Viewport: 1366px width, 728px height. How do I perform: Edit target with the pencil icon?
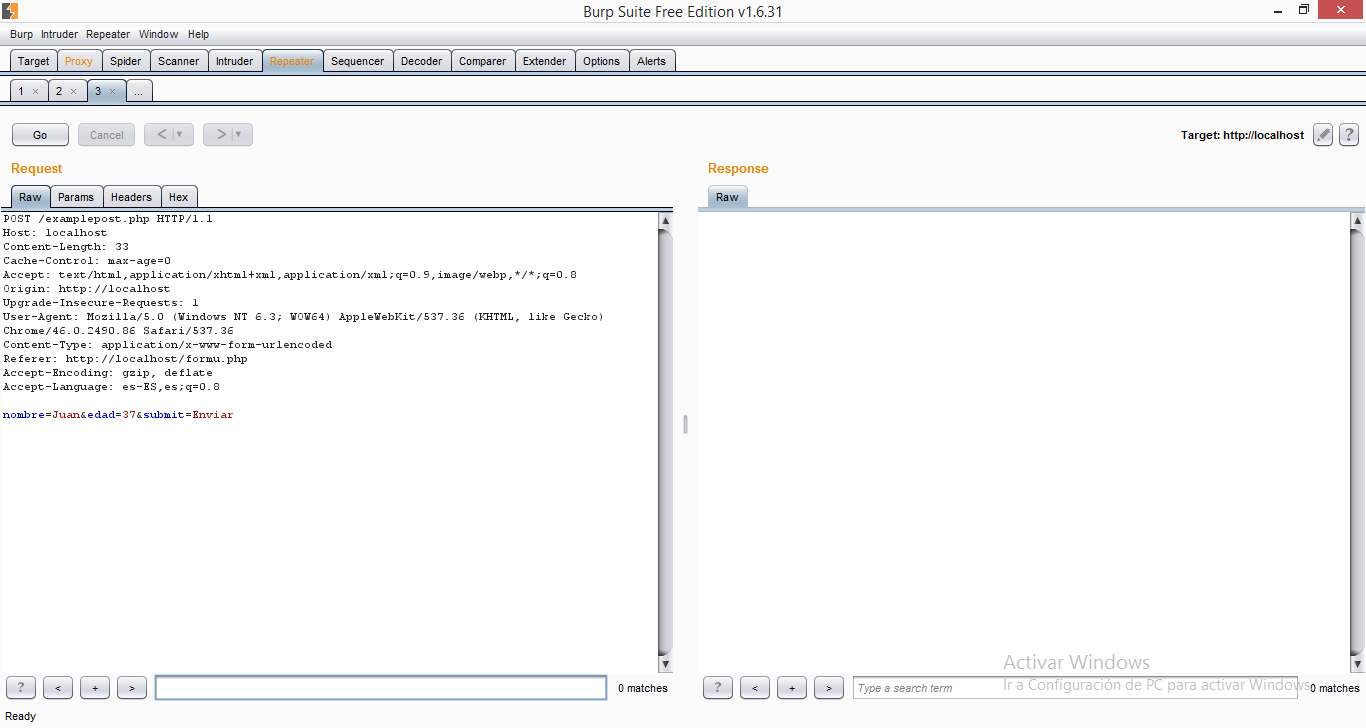[x=1323, y=135]
